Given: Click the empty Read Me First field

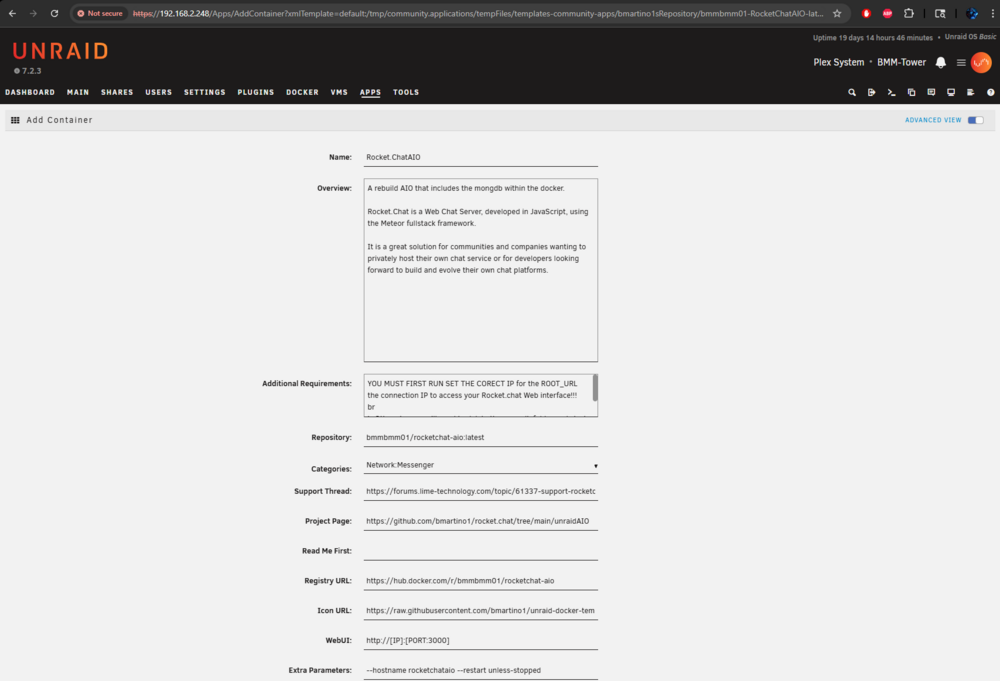Looking at the screenshot, I should tap(480, 551).
